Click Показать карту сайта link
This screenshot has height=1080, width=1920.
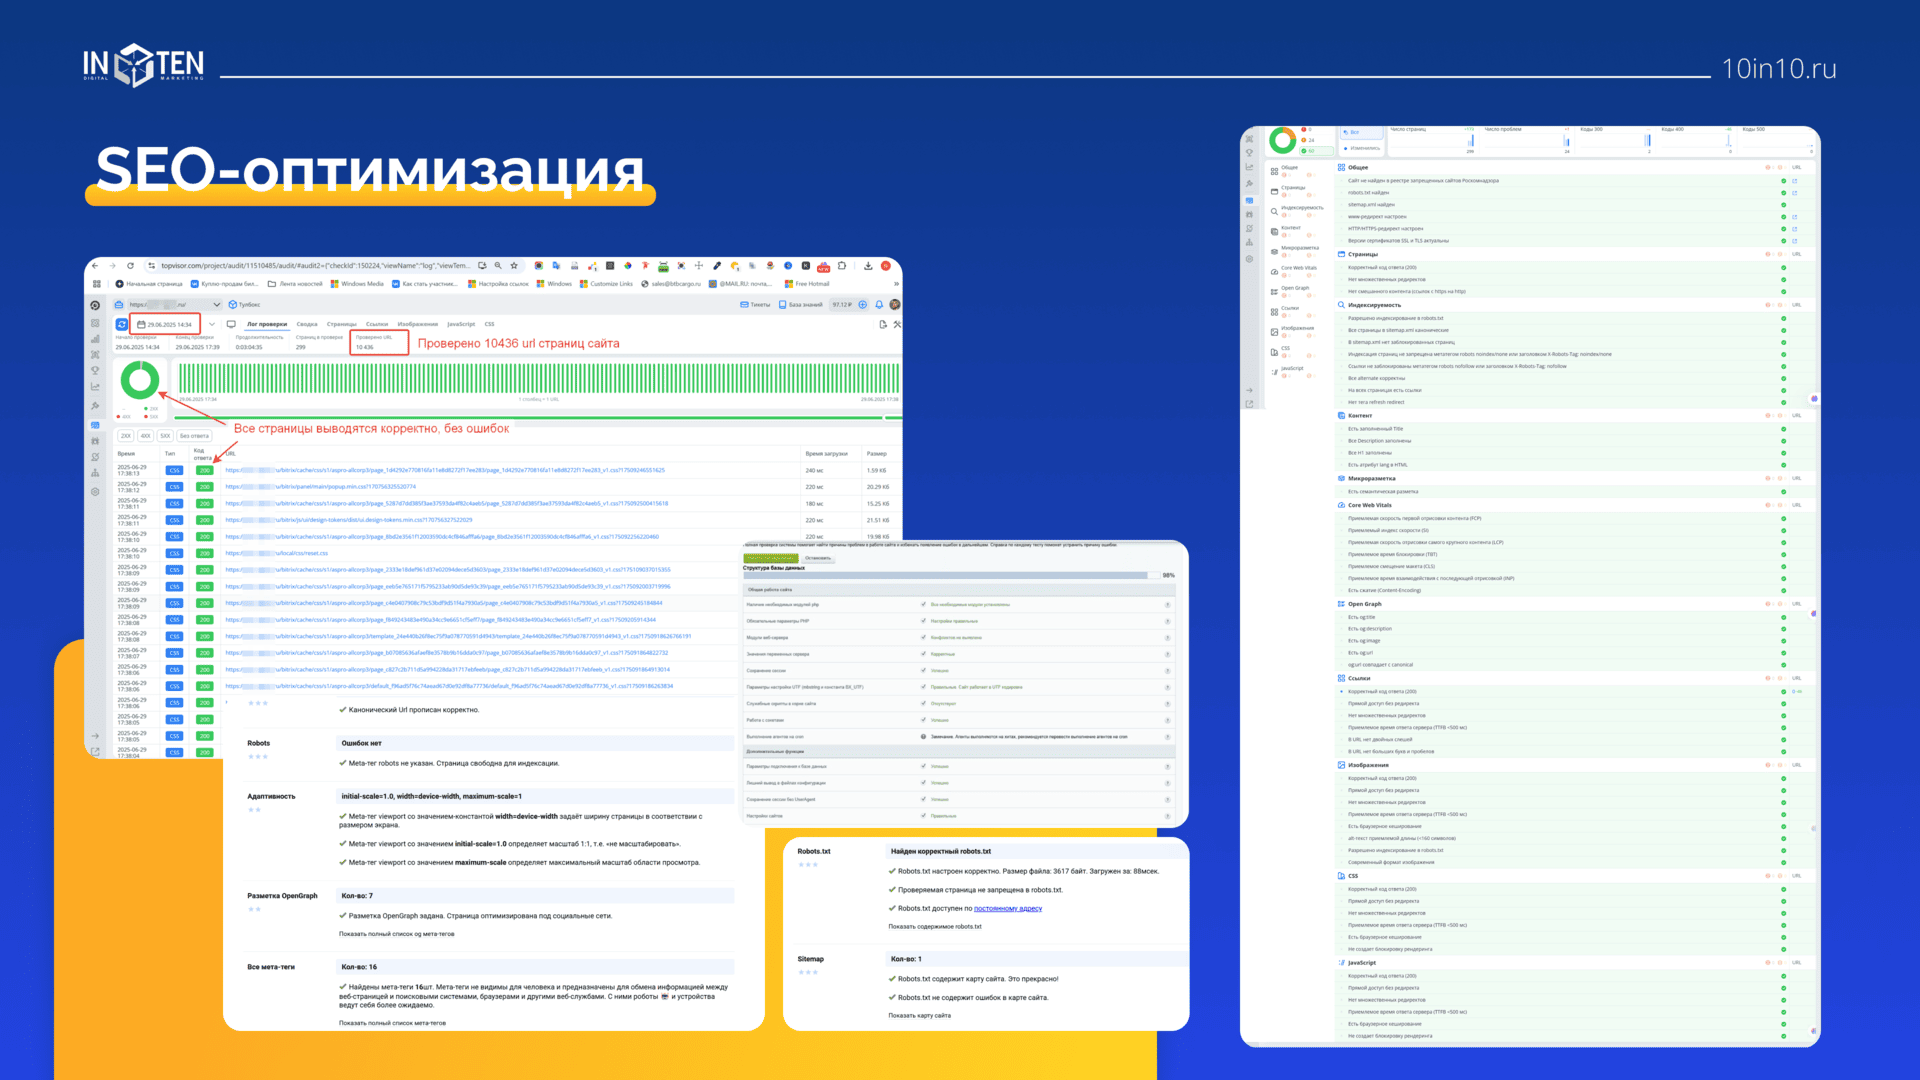coord(919,1015)
